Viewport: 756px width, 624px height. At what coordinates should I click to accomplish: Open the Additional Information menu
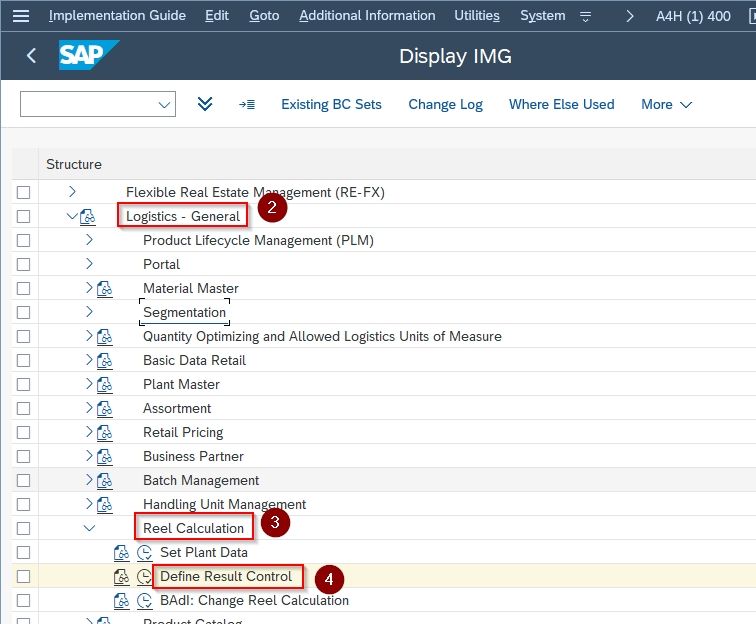click(367, 15)
